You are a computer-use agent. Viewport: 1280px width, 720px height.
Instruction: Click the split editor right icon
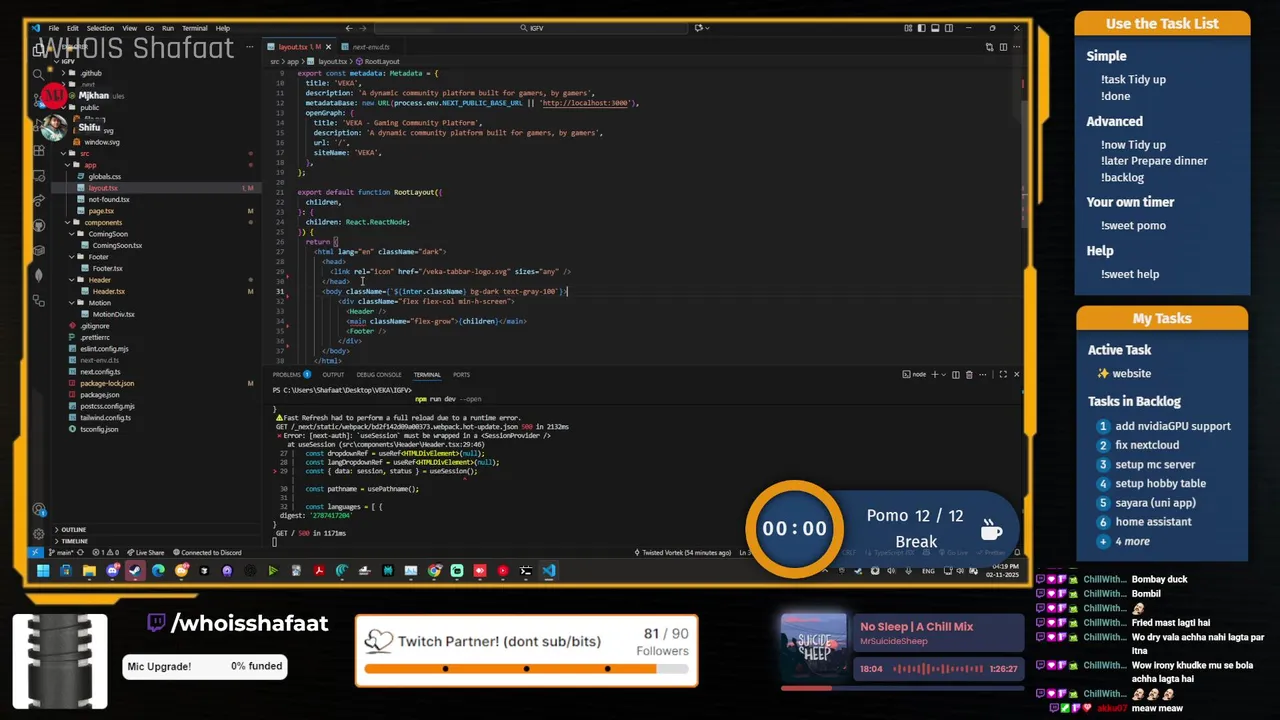(1003, 47)
